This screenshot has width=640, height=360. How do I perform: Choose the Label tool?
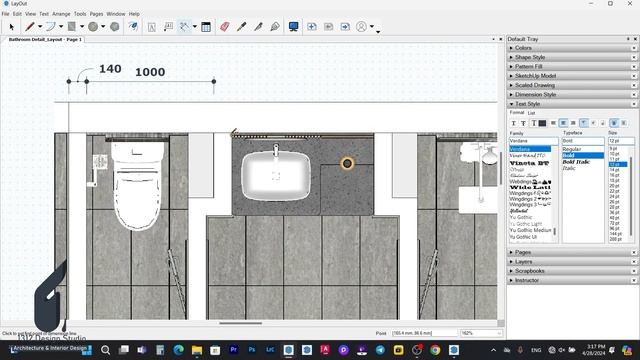tap(168, 27)
